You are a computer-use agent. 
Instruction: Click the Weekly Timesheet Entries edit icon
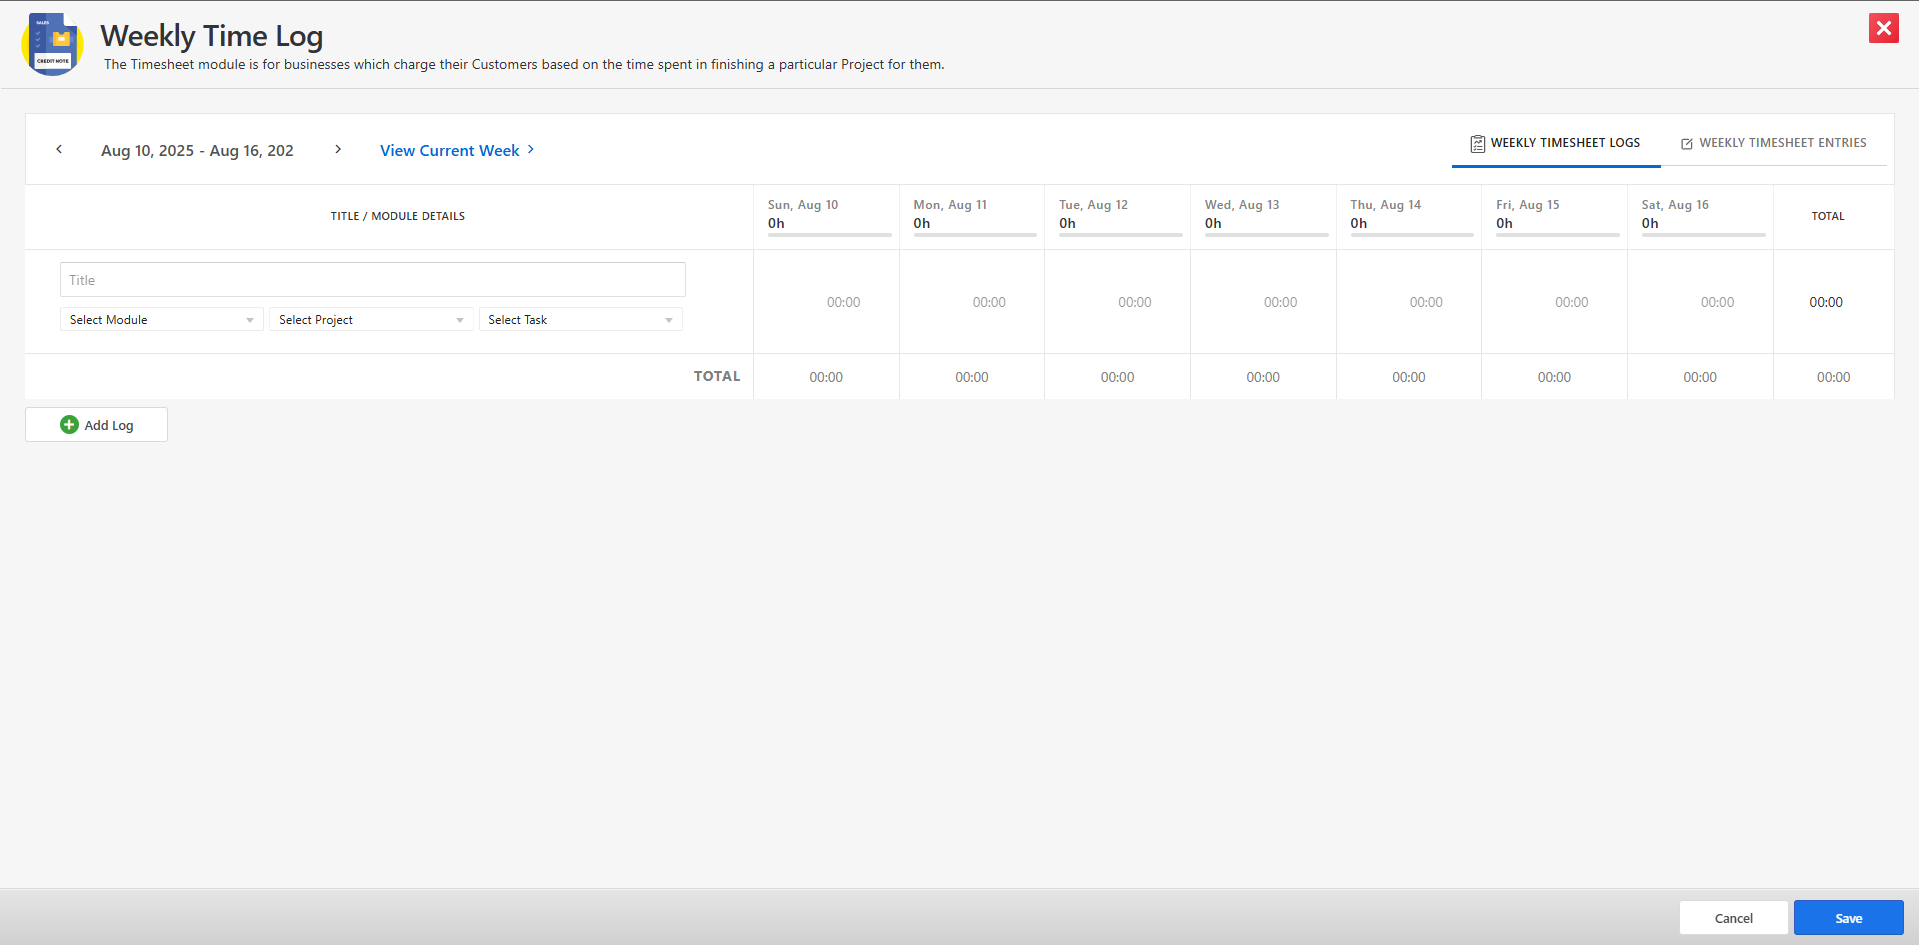click(x=1687, y=144)
